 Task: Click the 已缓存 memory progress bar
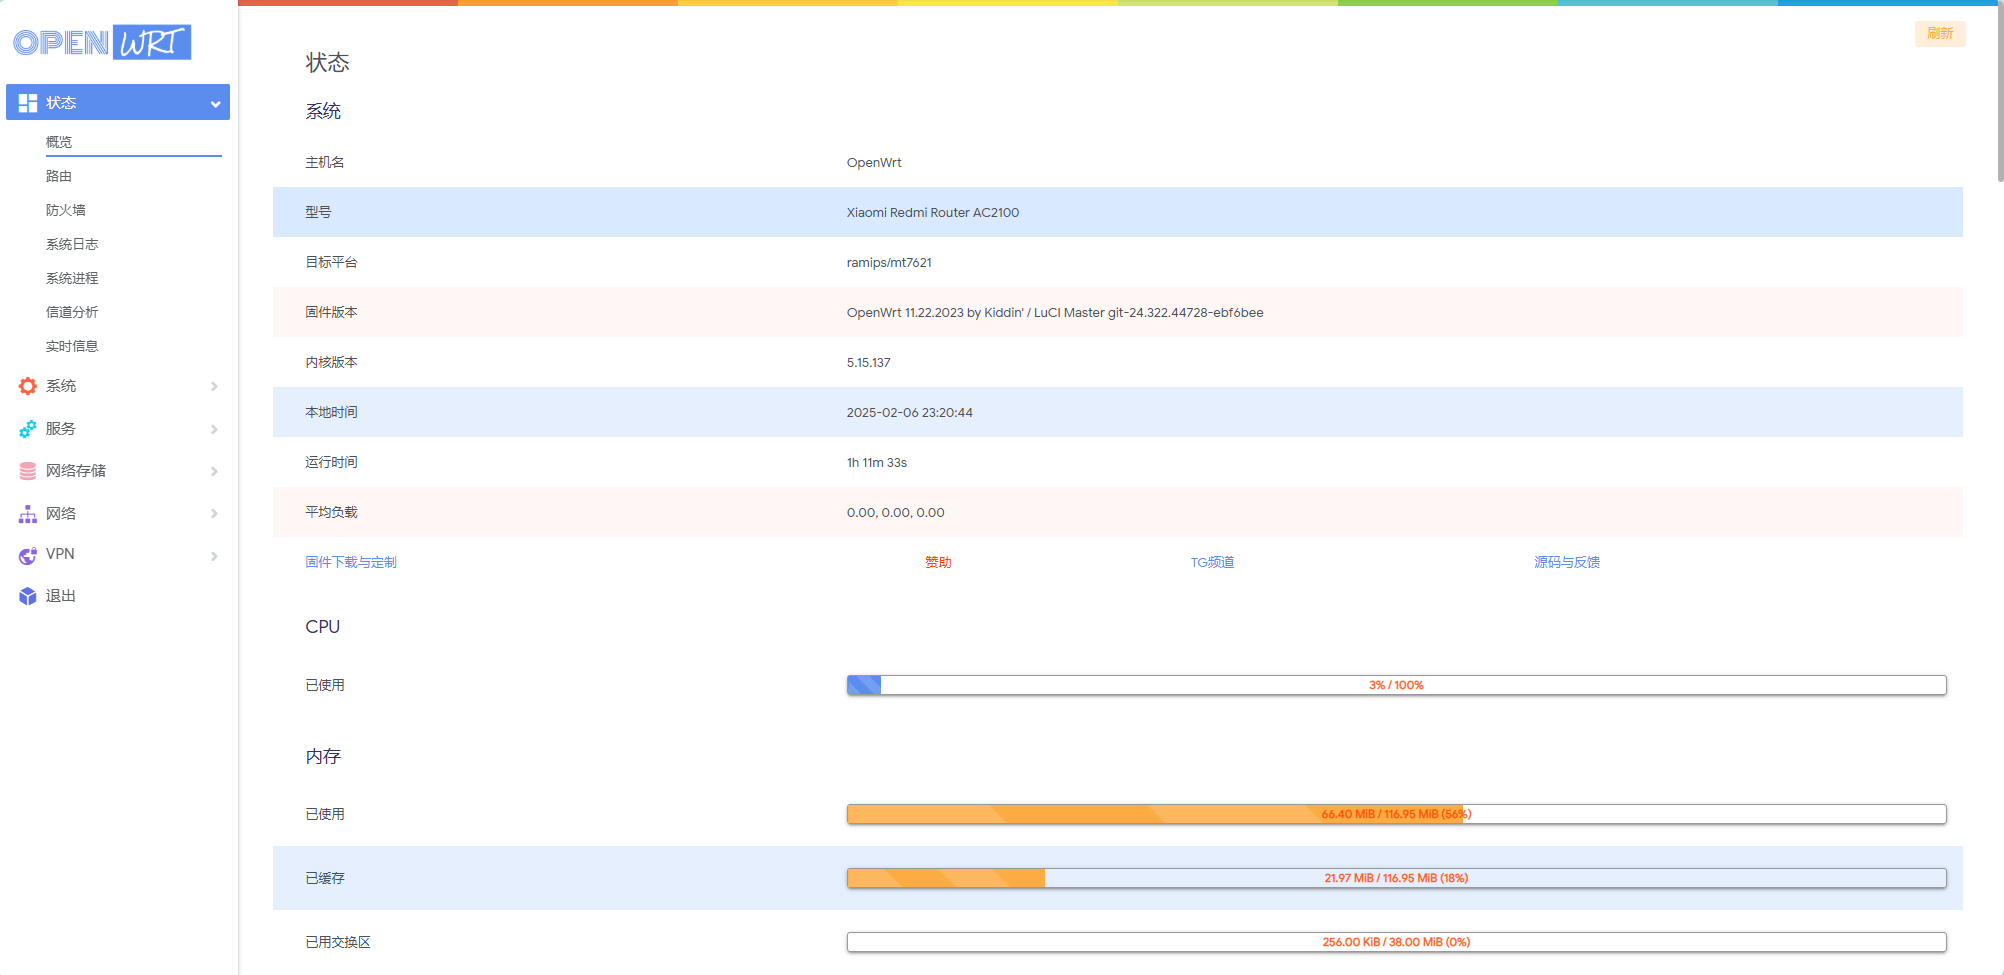1396,878
